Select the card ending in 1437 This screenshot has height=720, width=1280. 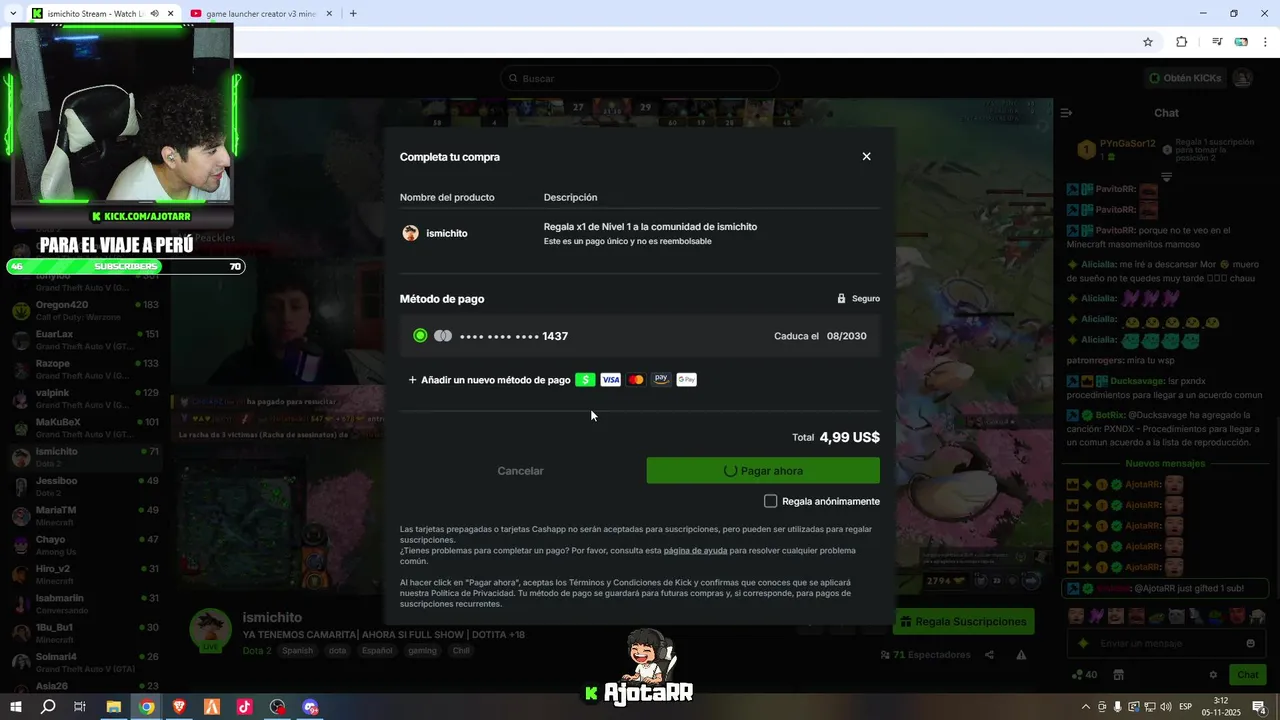click(640, 336)
